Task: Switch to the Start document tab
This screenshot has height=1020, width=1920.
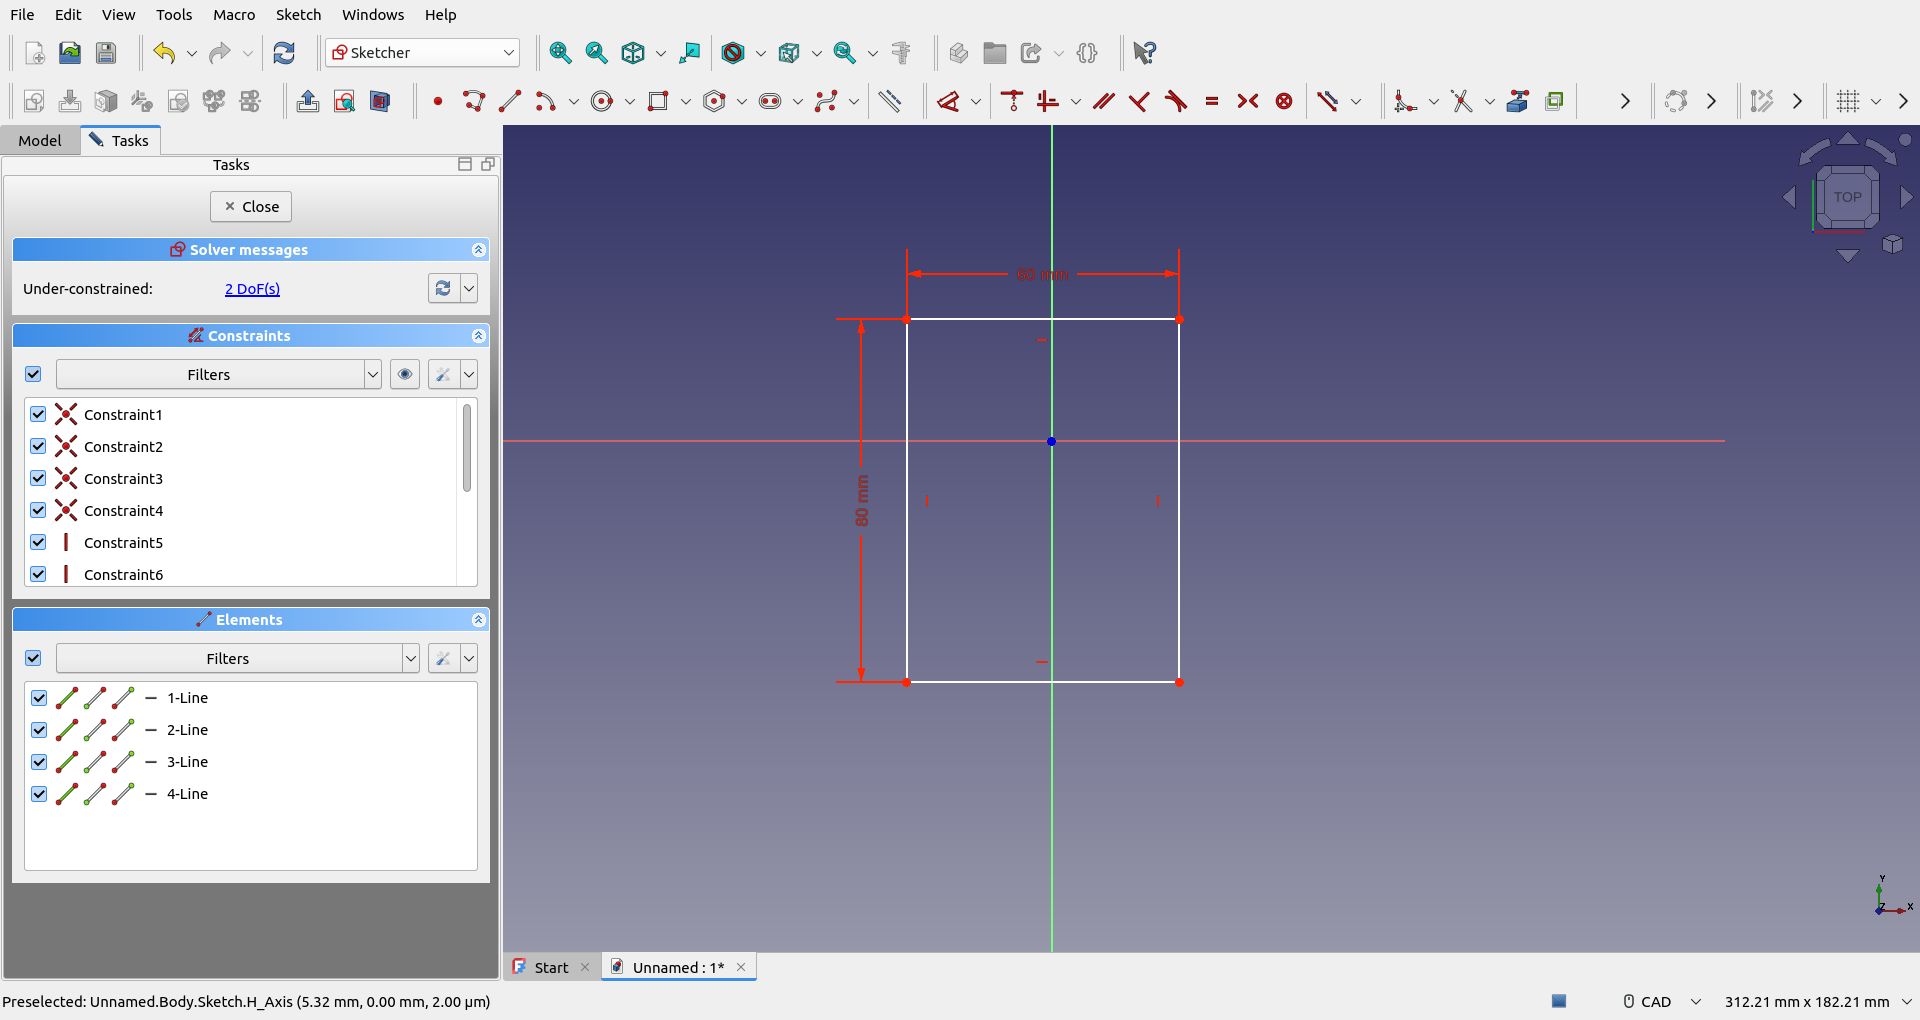Action: point(551,967)
